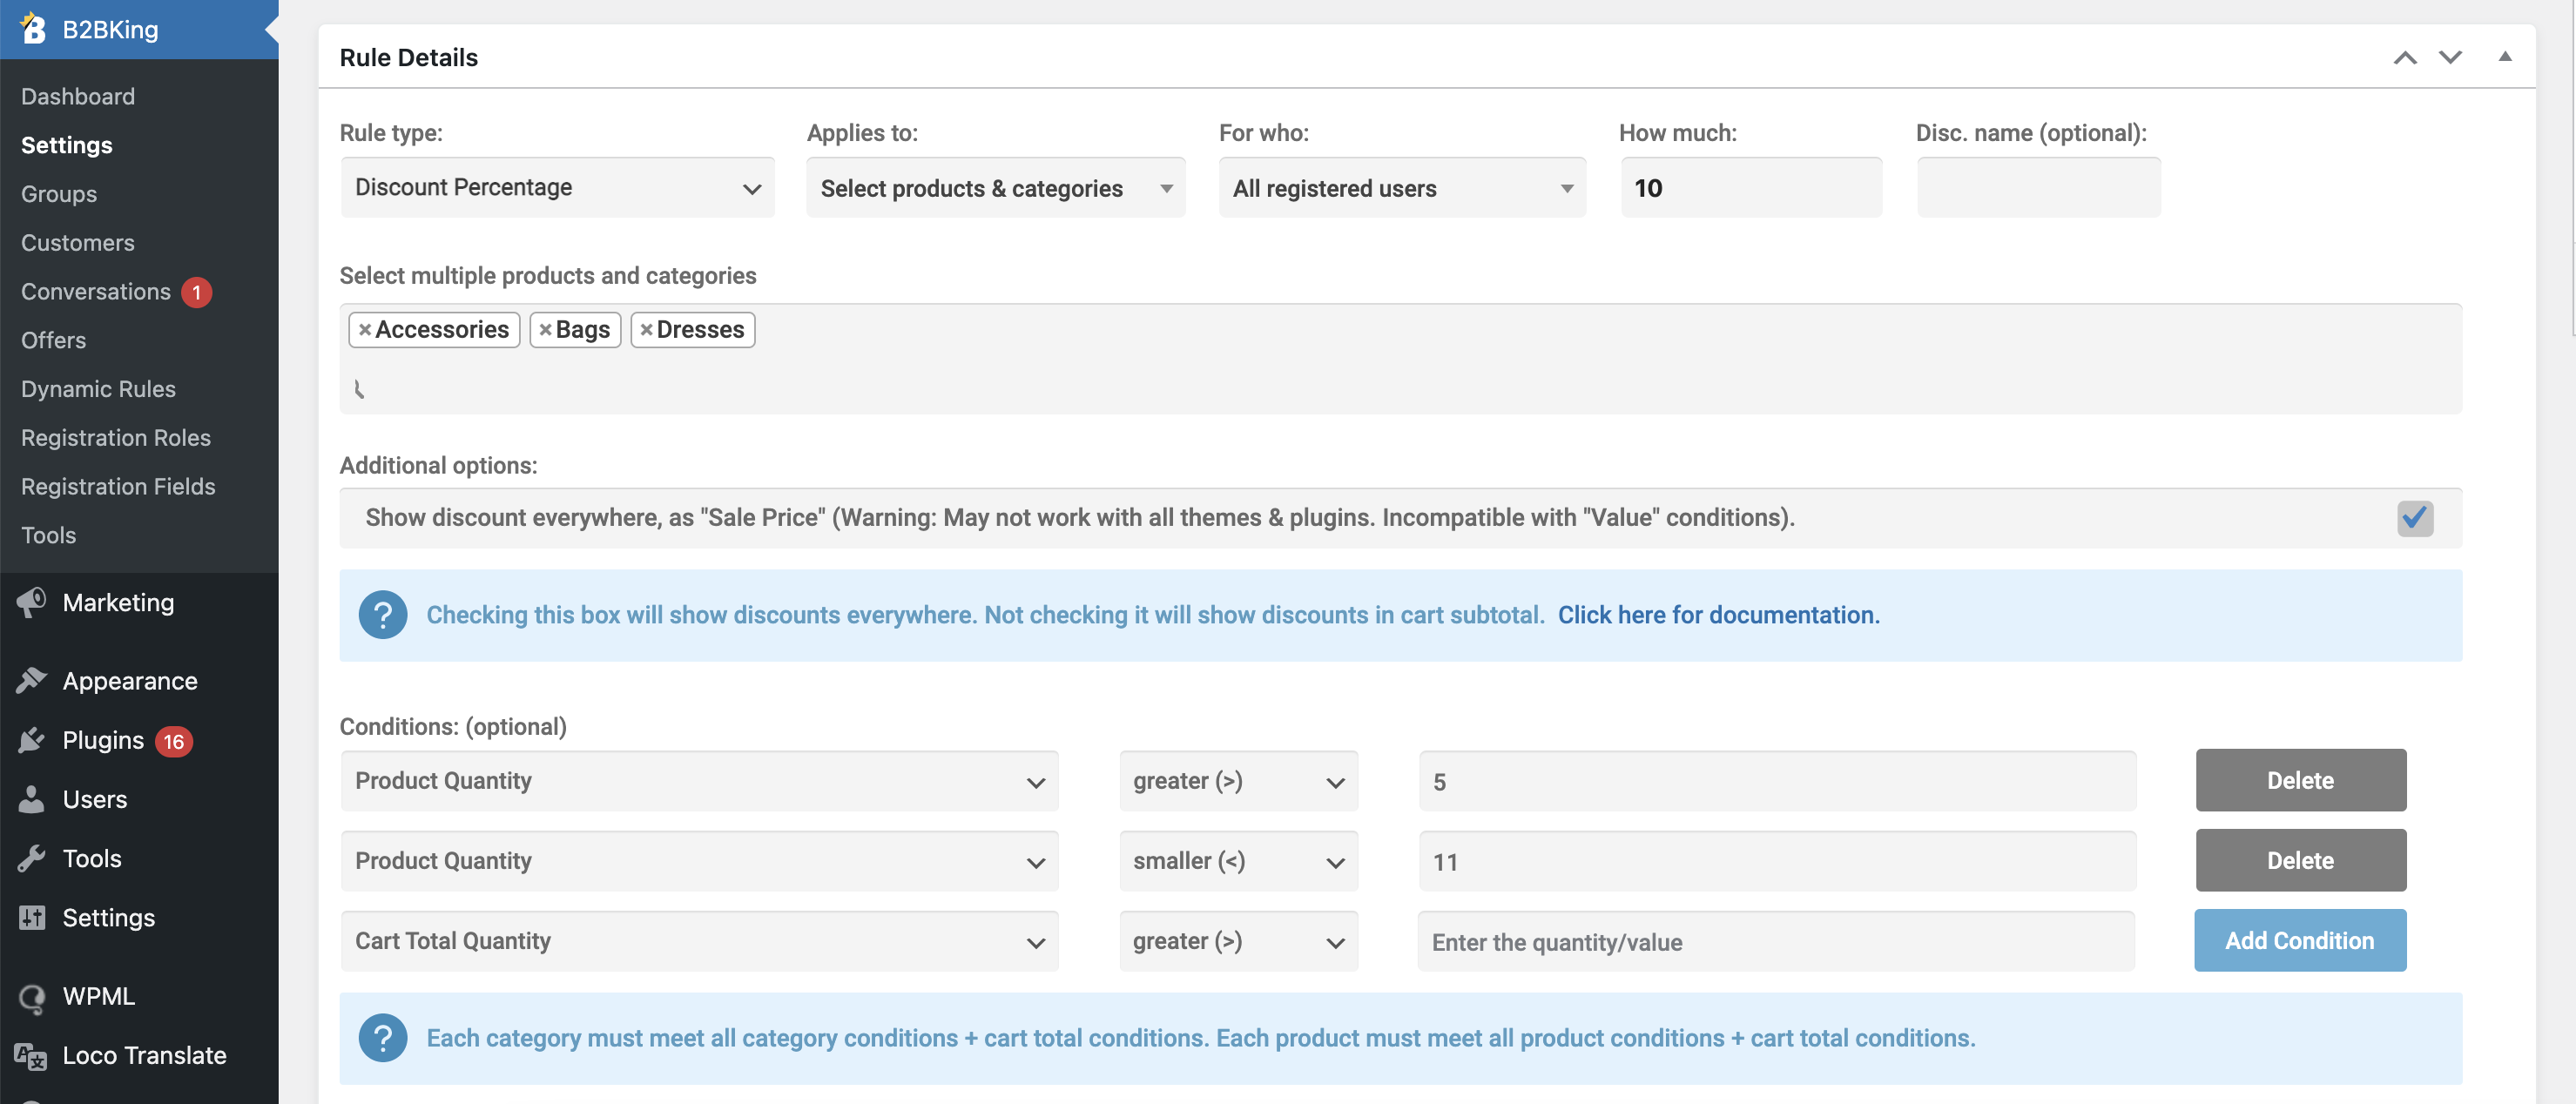
Task: Remove the Bags tag
Action: tap(545, 330)
